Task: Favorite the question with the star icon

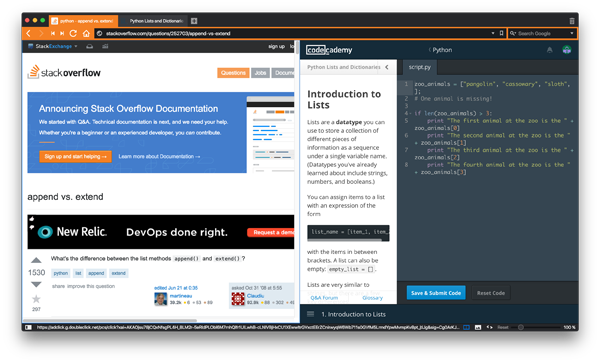Action: (36, 299)
